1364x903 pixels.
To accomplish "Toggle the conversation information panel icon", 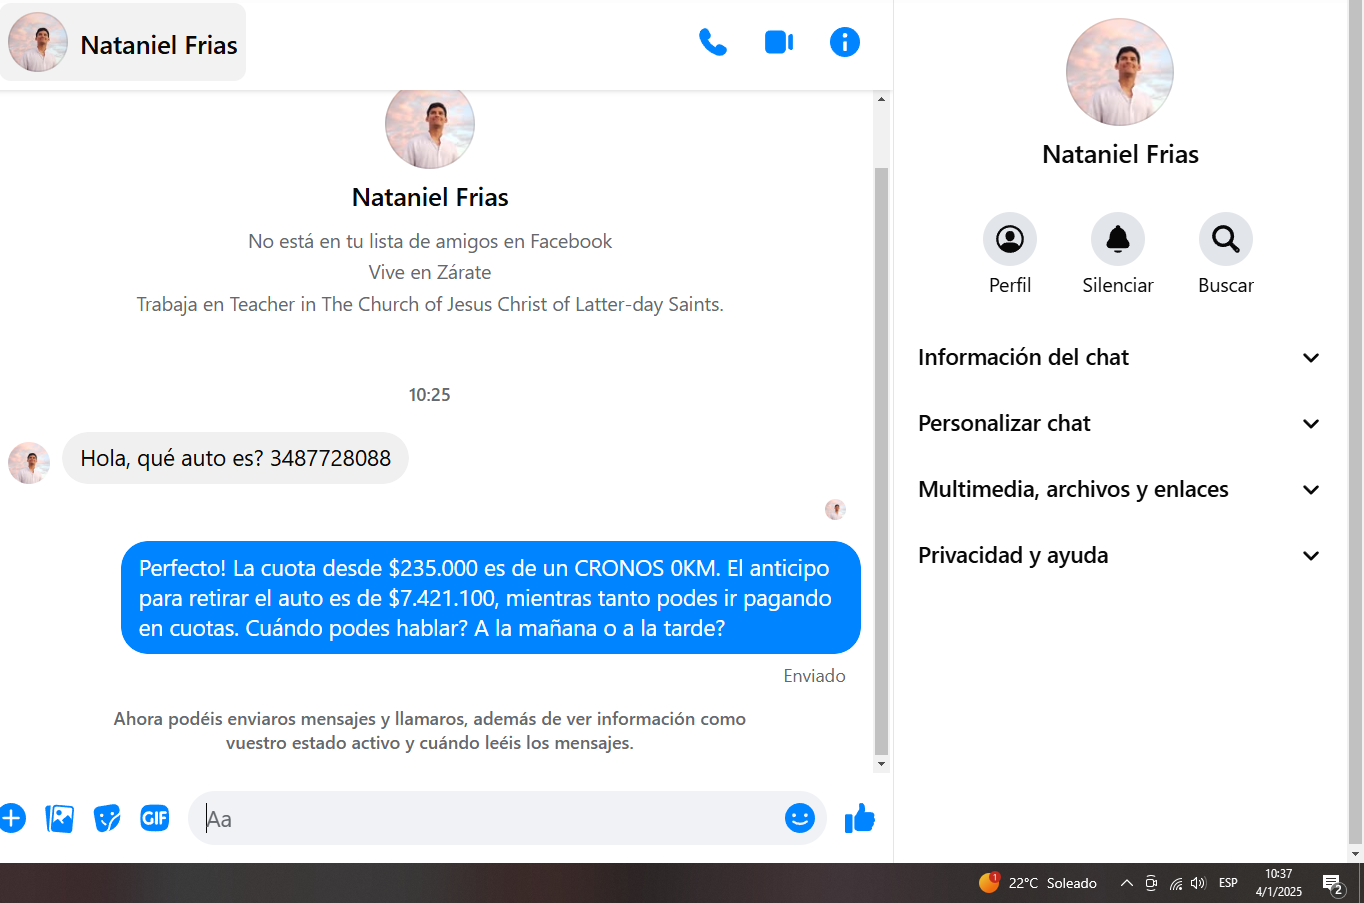I will [844, 42].
